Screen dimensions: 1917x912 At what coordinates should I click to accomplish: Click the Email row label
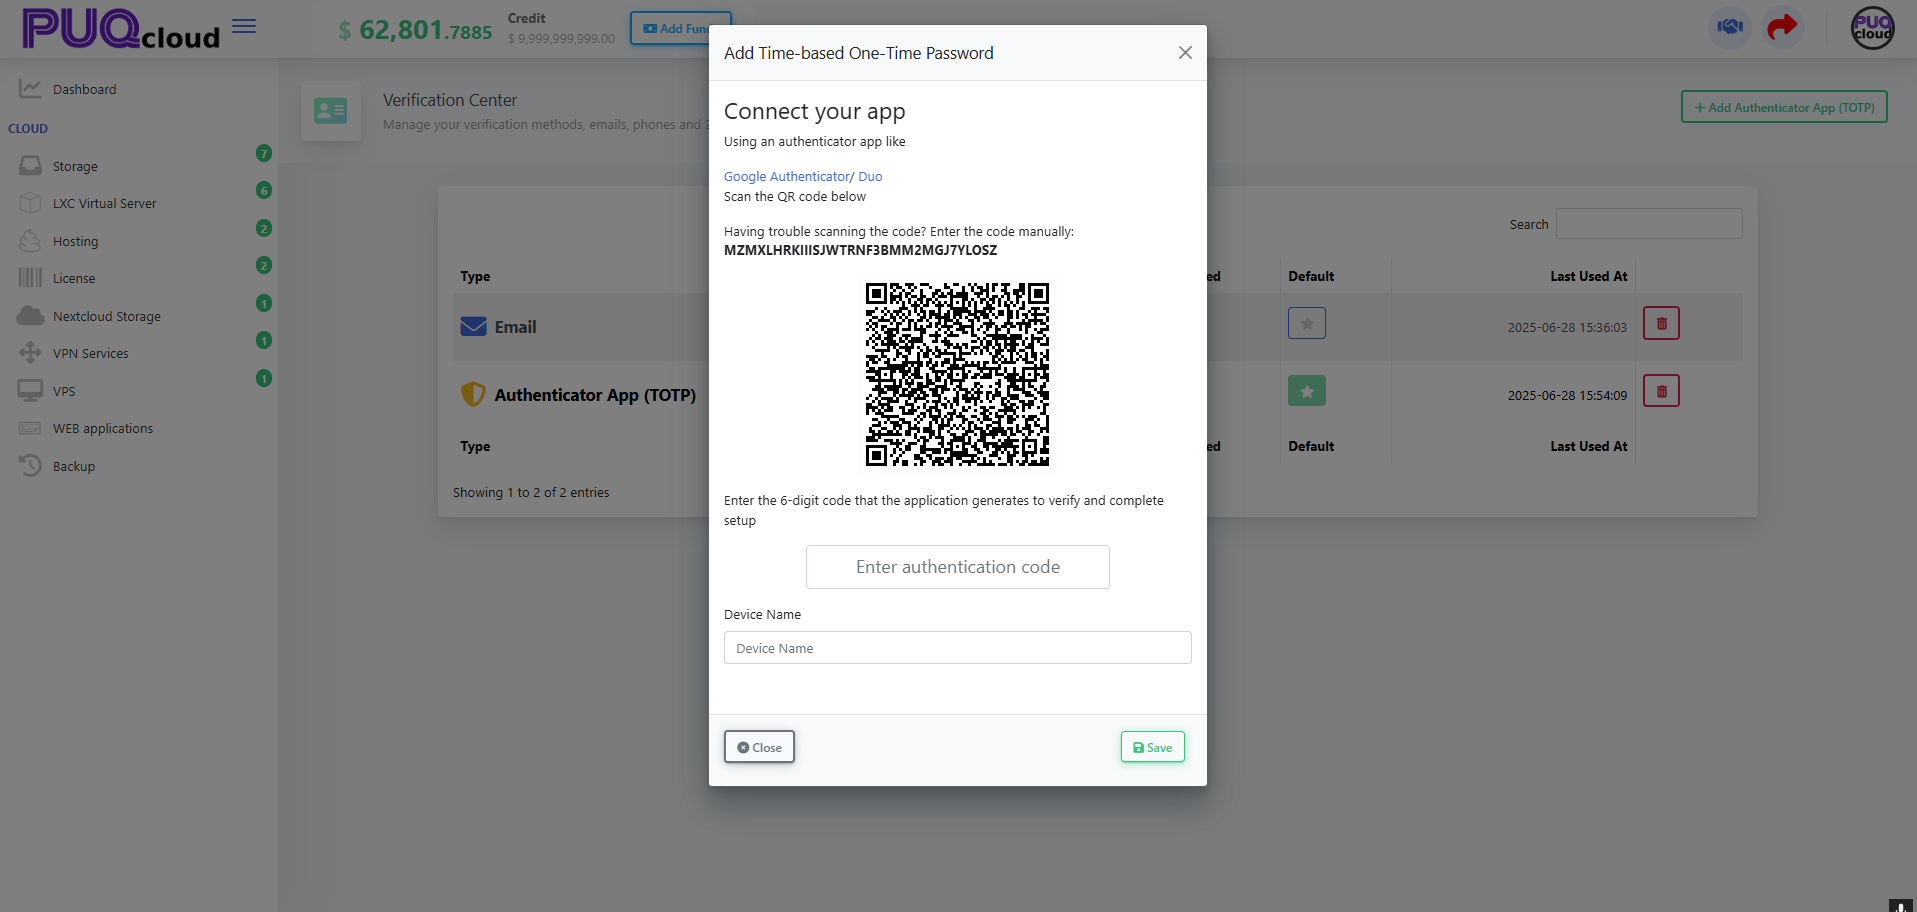pyautogui.click(x=516, y=327)
